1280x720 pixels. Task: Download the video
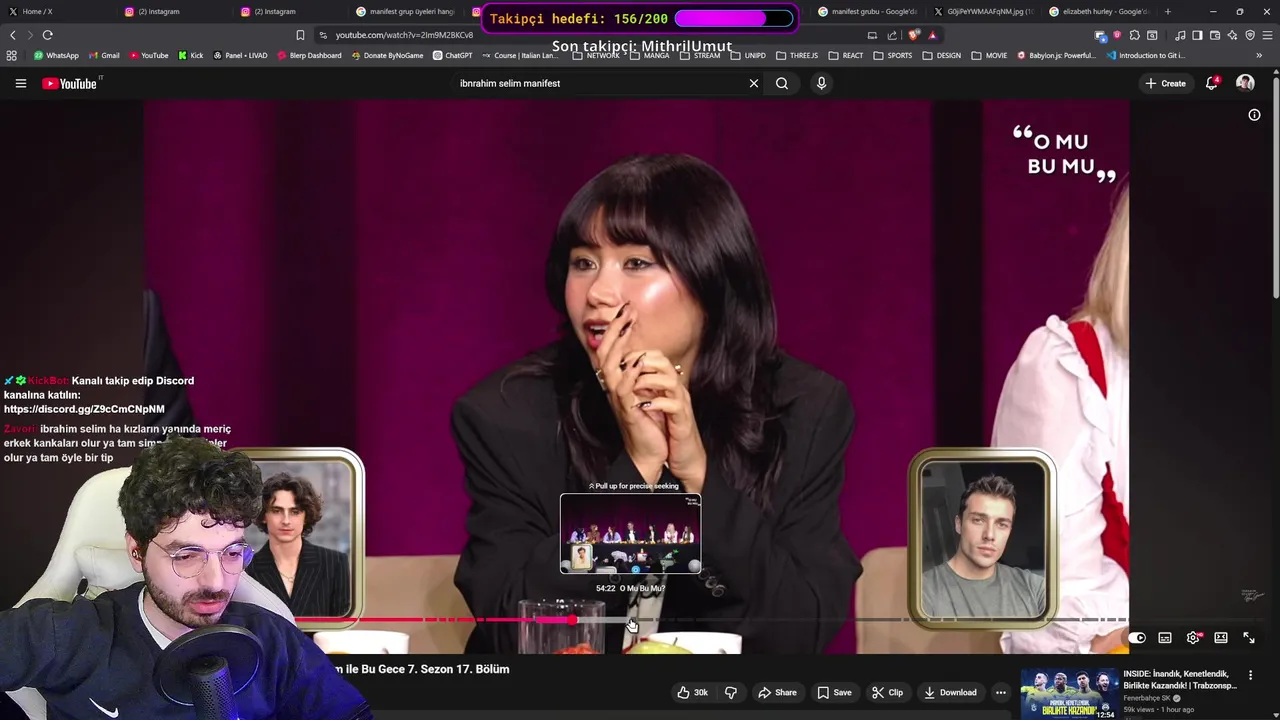coord(950,692)
